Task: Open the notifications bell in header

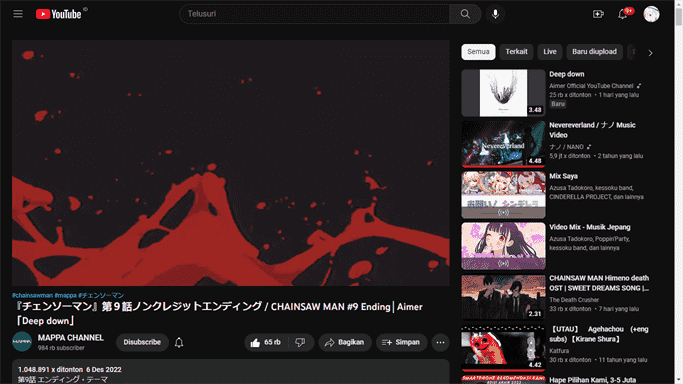Action: (x=623, y=14)
